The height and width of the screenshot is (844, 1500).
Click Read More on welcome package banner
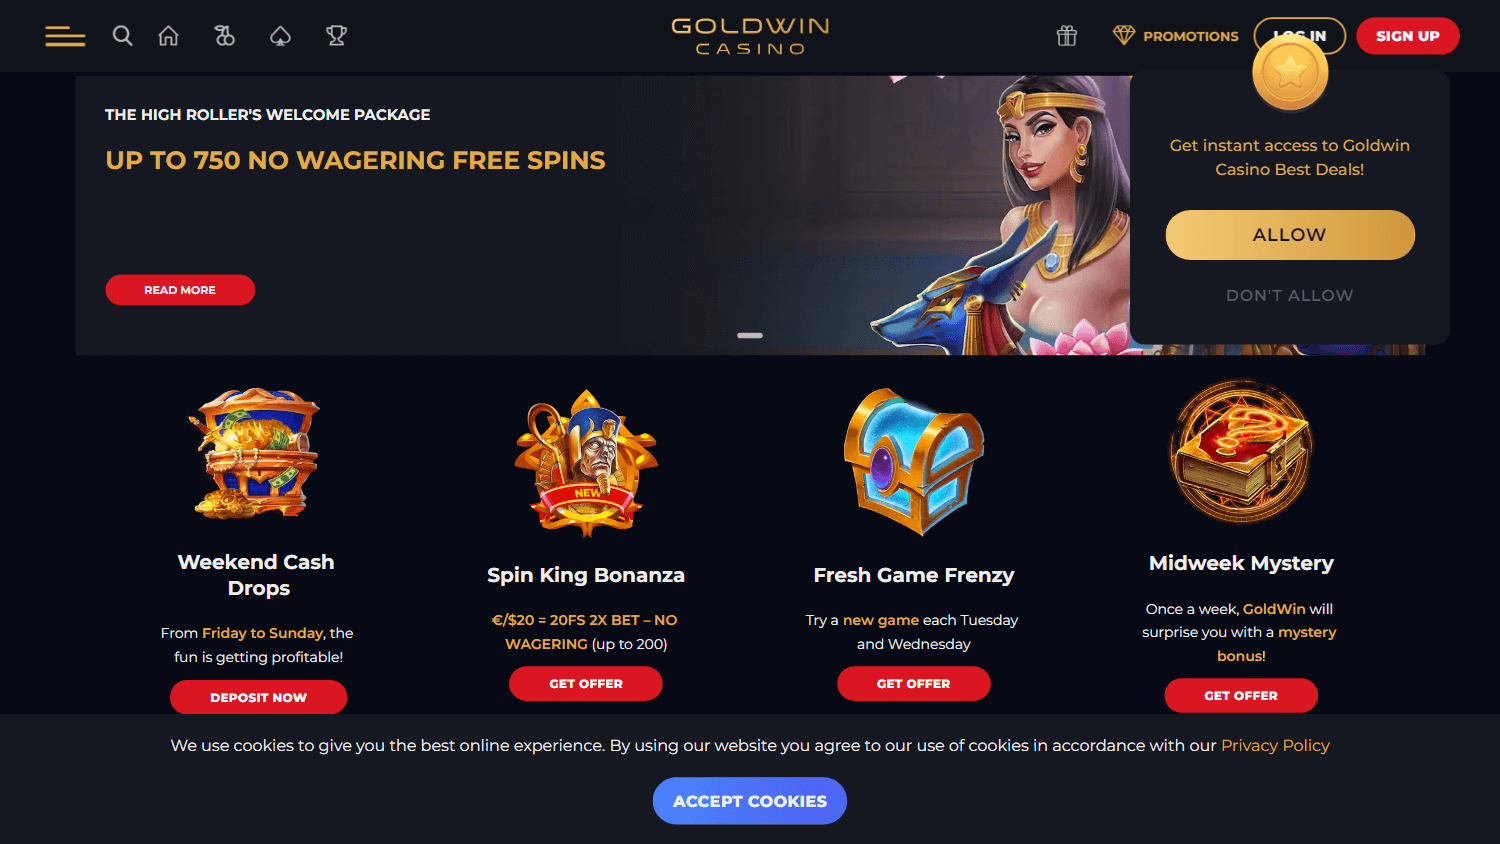point(180,290)
